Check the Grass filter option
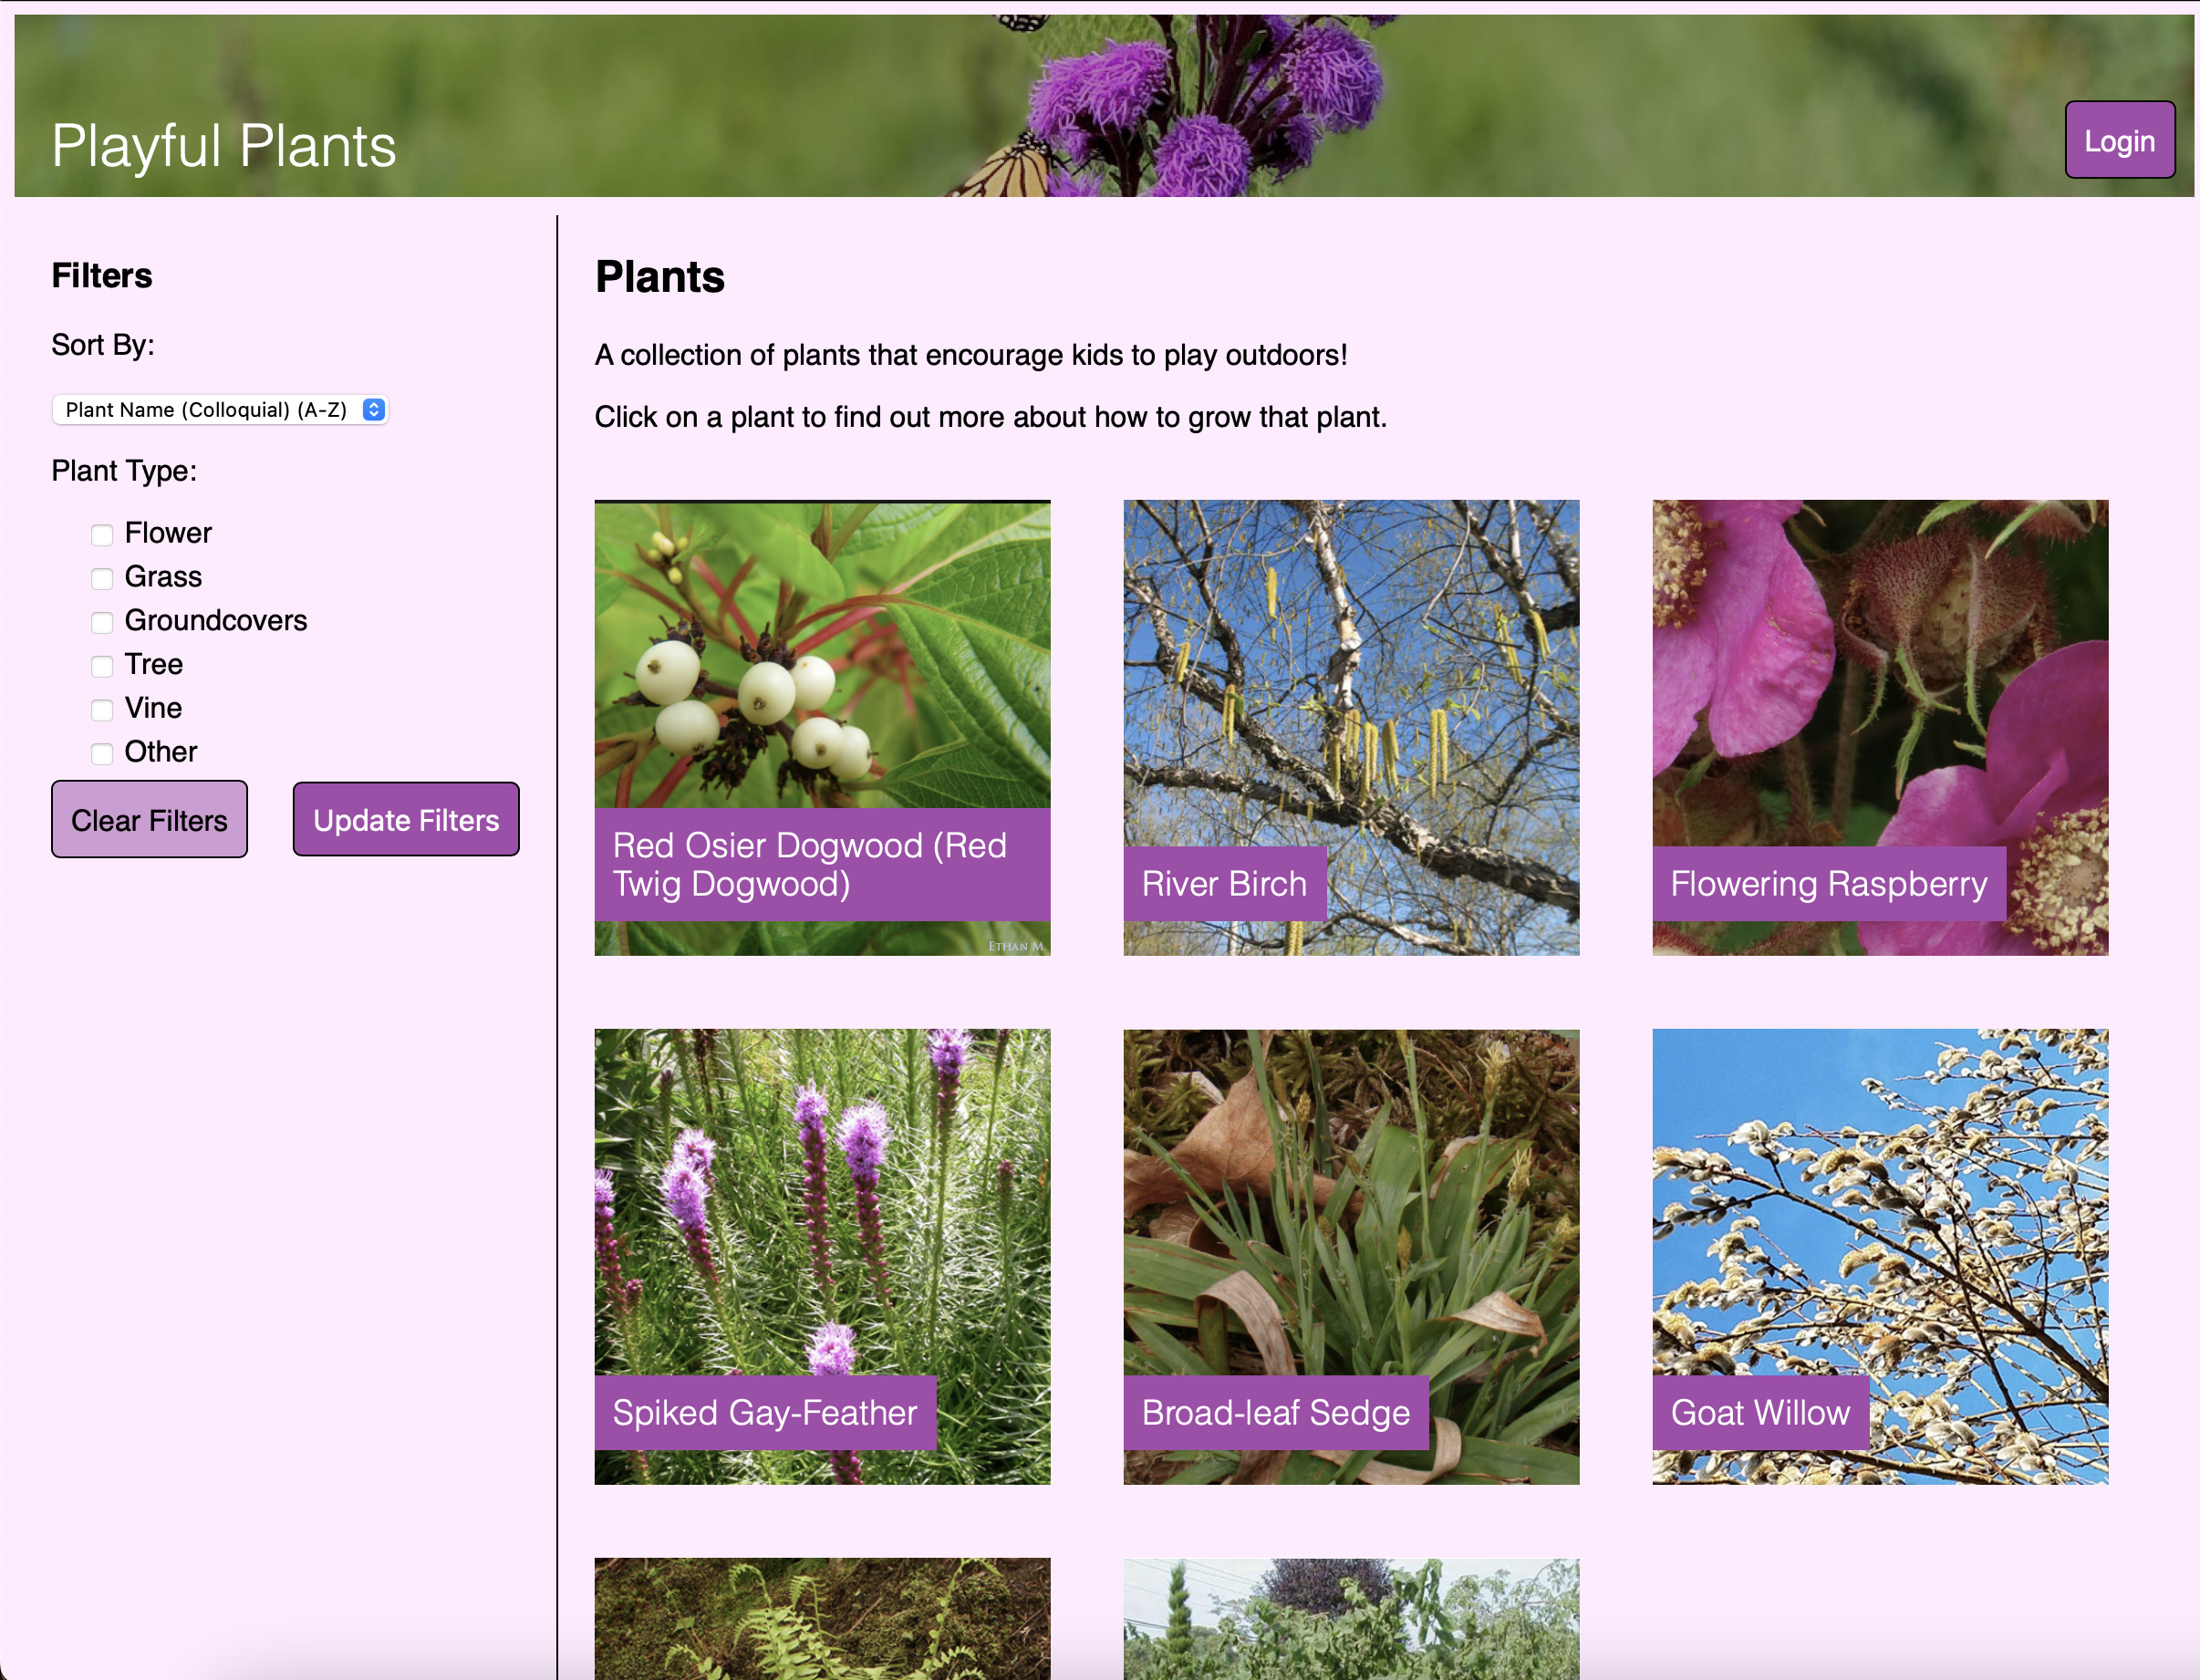 [x=102, y=578]
